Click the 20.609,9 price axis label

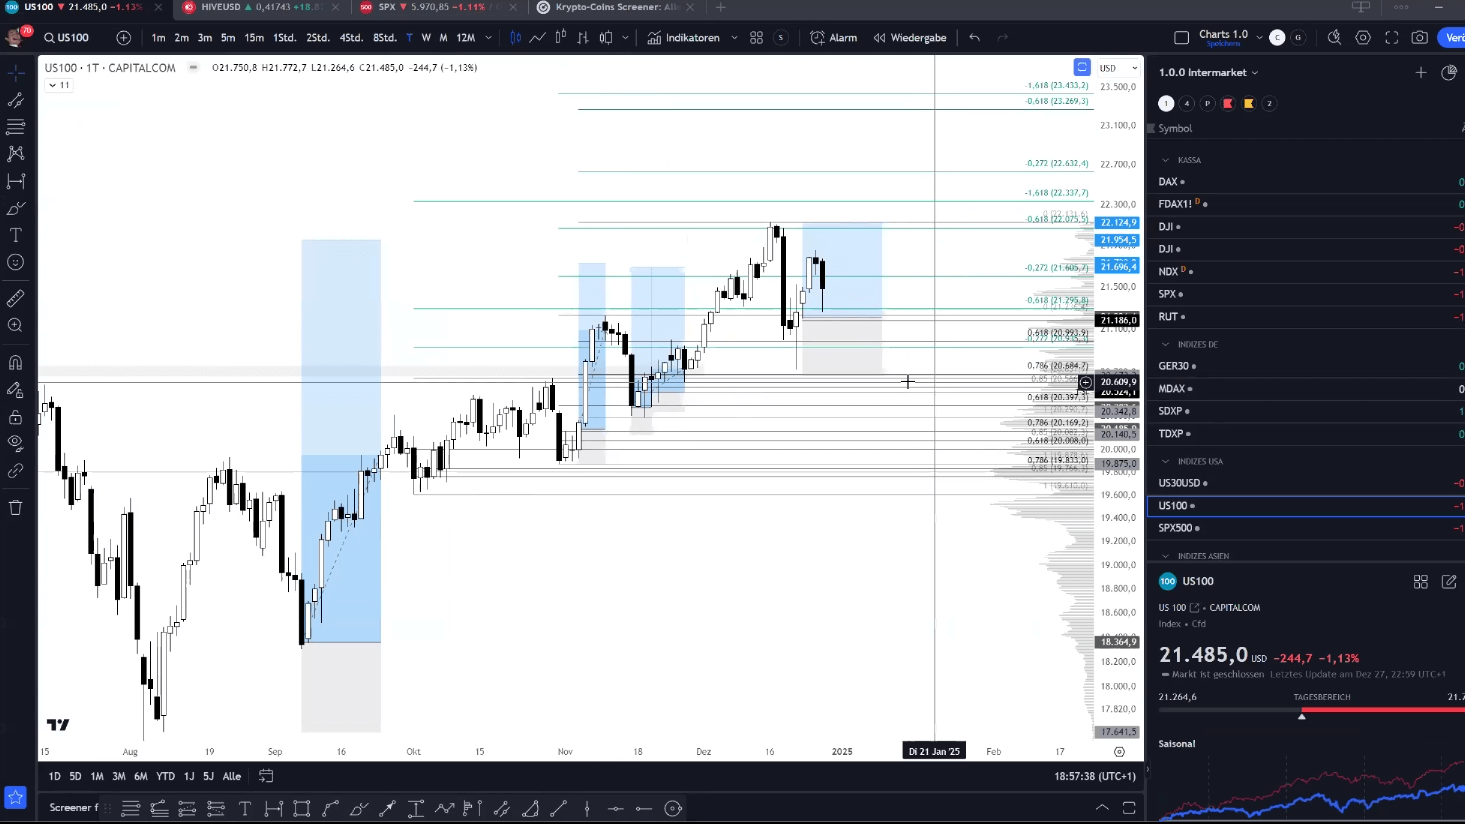click(1118, 382)
